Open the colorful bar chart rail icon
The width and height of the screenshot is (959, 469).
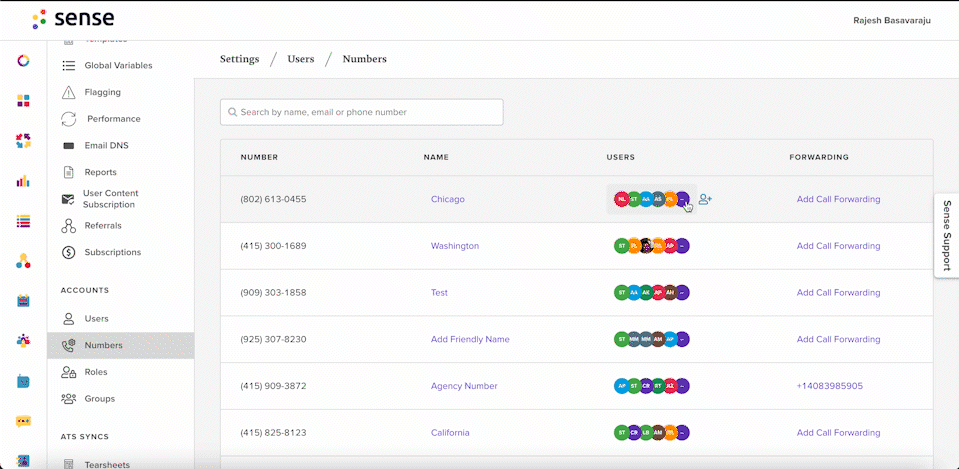coord(23,181)
